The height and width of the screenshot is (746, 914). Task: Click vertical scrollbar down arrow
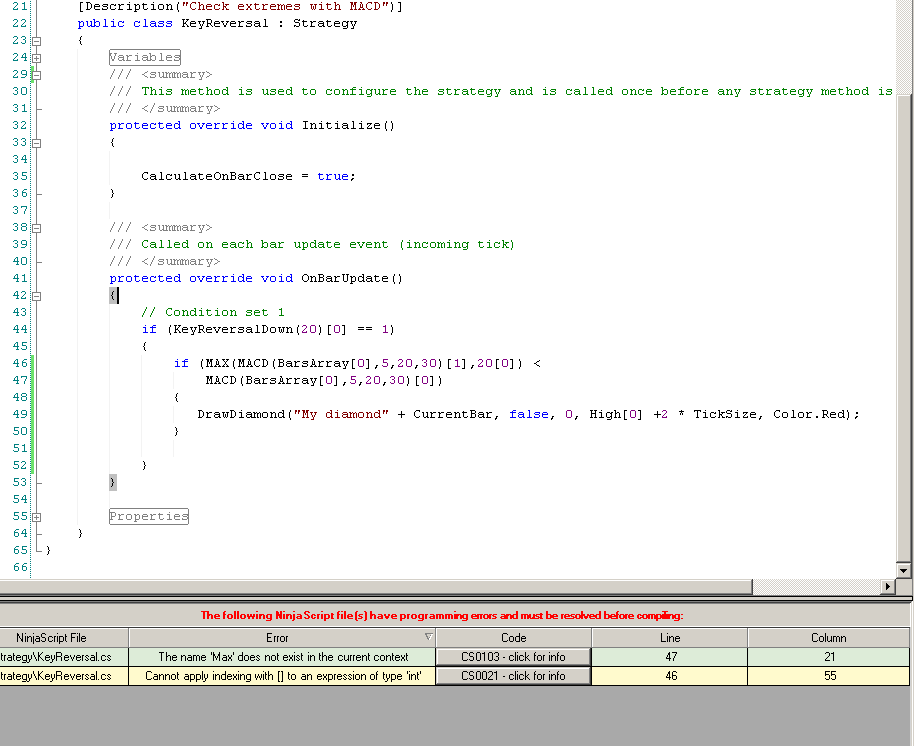pos(903,571)
